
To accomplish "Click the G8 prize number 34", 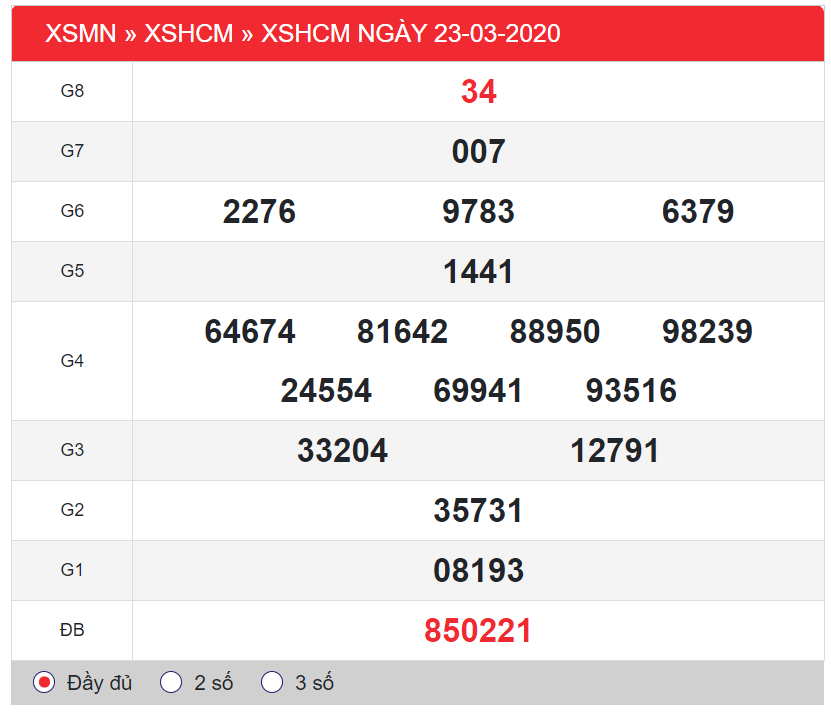I will [478, 92].
